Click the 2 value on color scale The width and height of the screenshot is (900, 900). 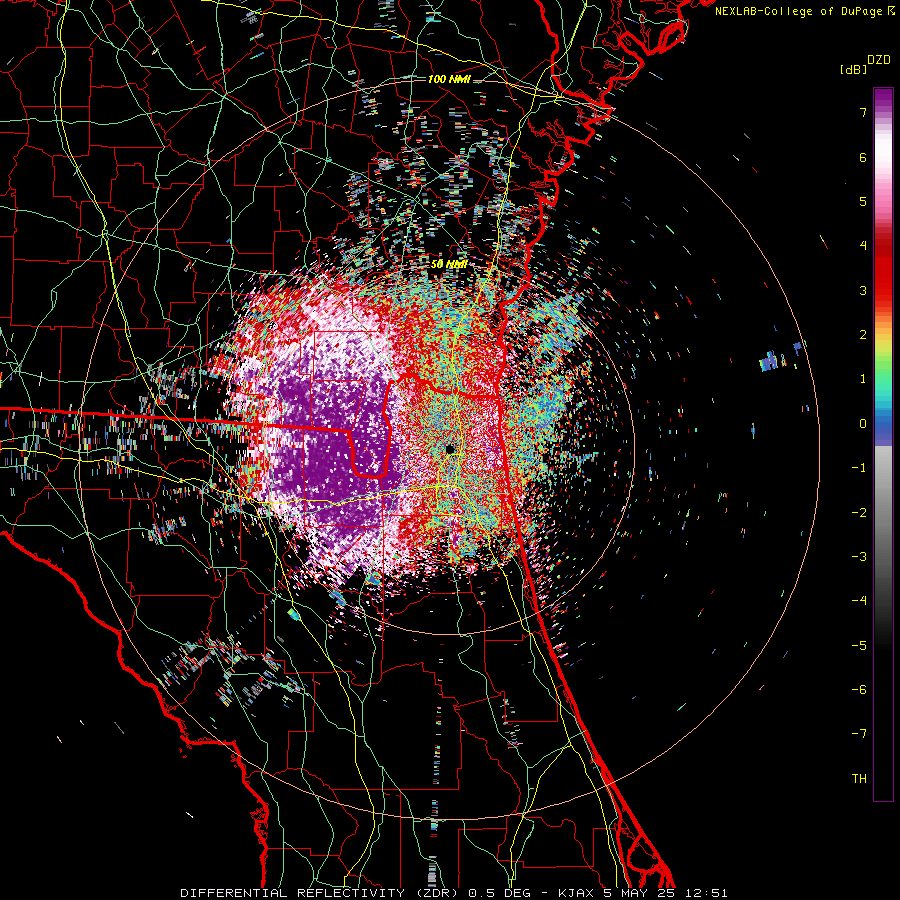(x=863, y=335)
